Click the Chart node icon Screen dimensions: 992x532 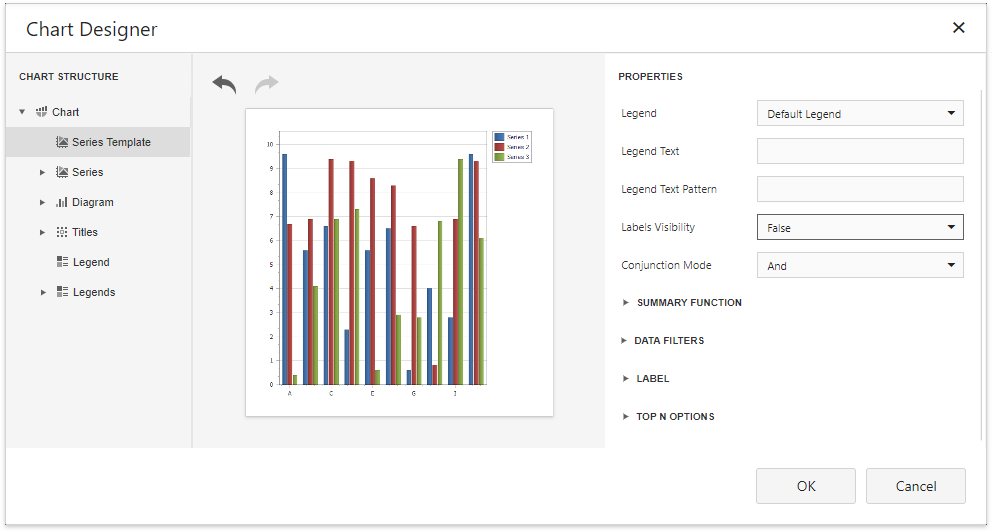coord(42,112)
